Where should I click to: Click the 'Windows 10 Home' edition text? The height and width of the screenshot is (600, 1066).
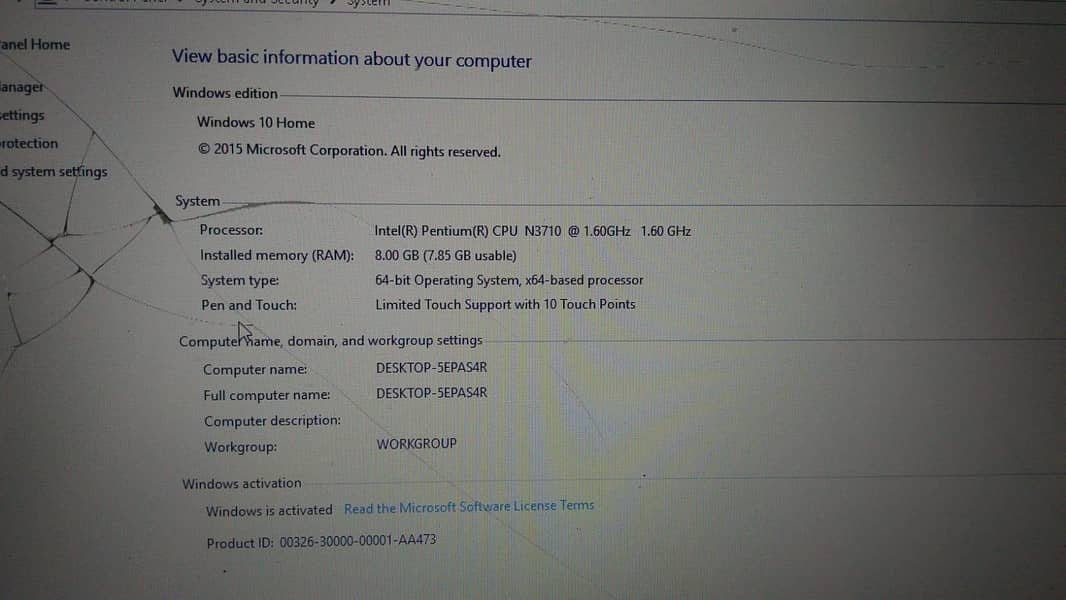click(256, 123)
